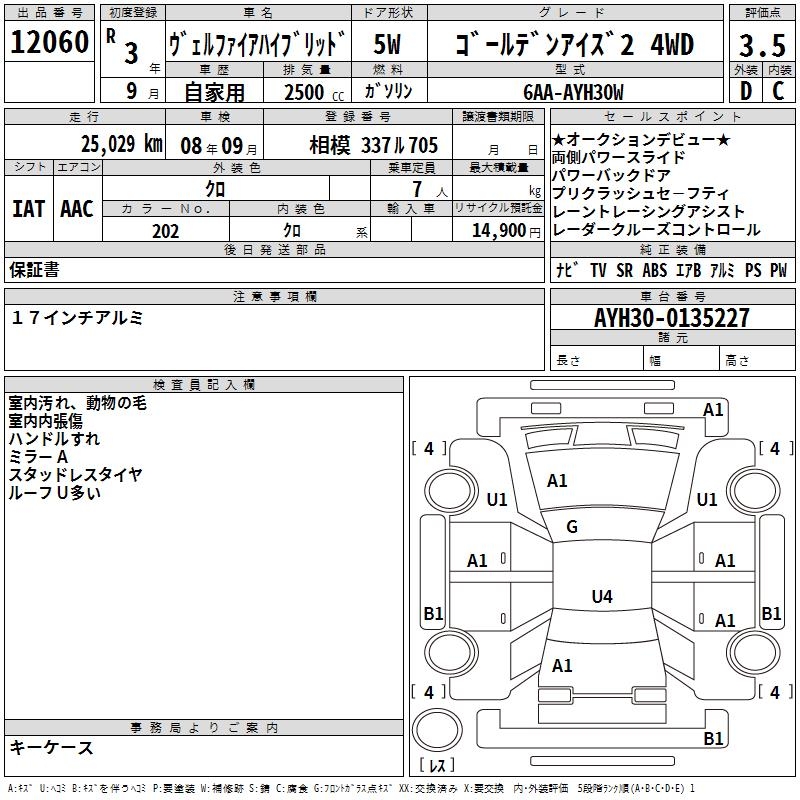Select the G windshield chip mark
800x800 pixels.
tap(572, 527)
